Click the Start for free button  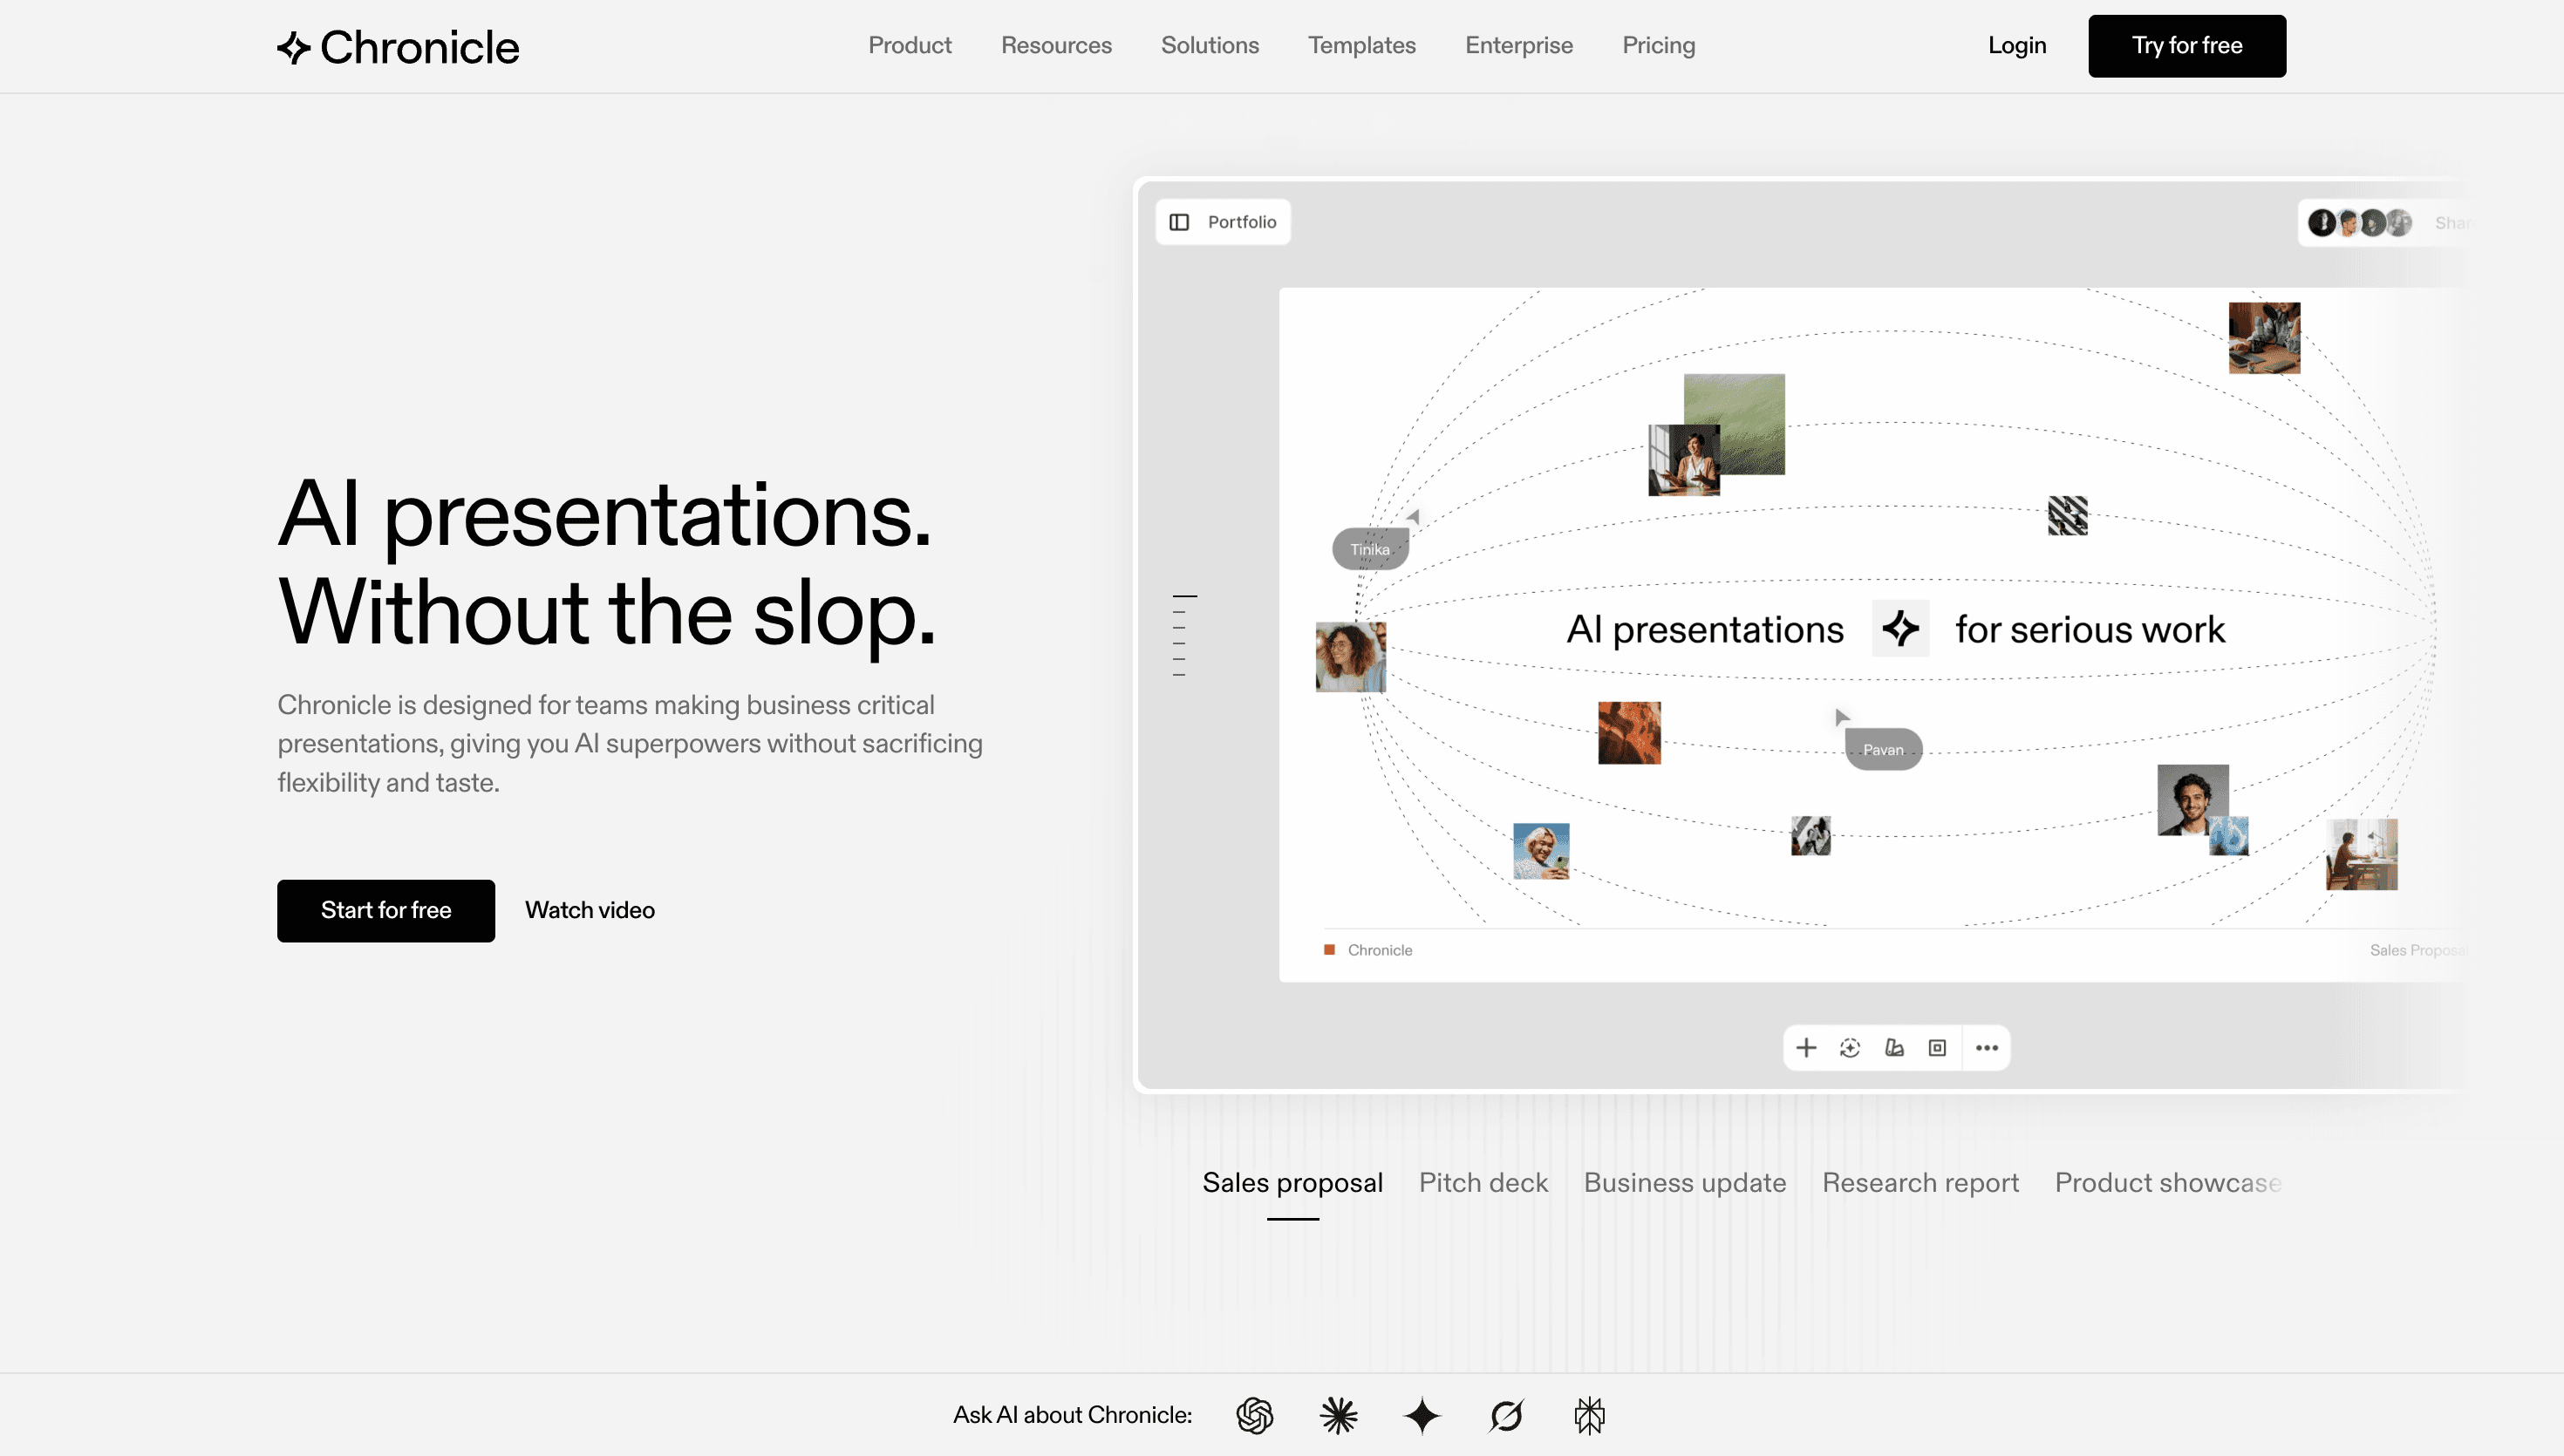[x=386, y=910]
